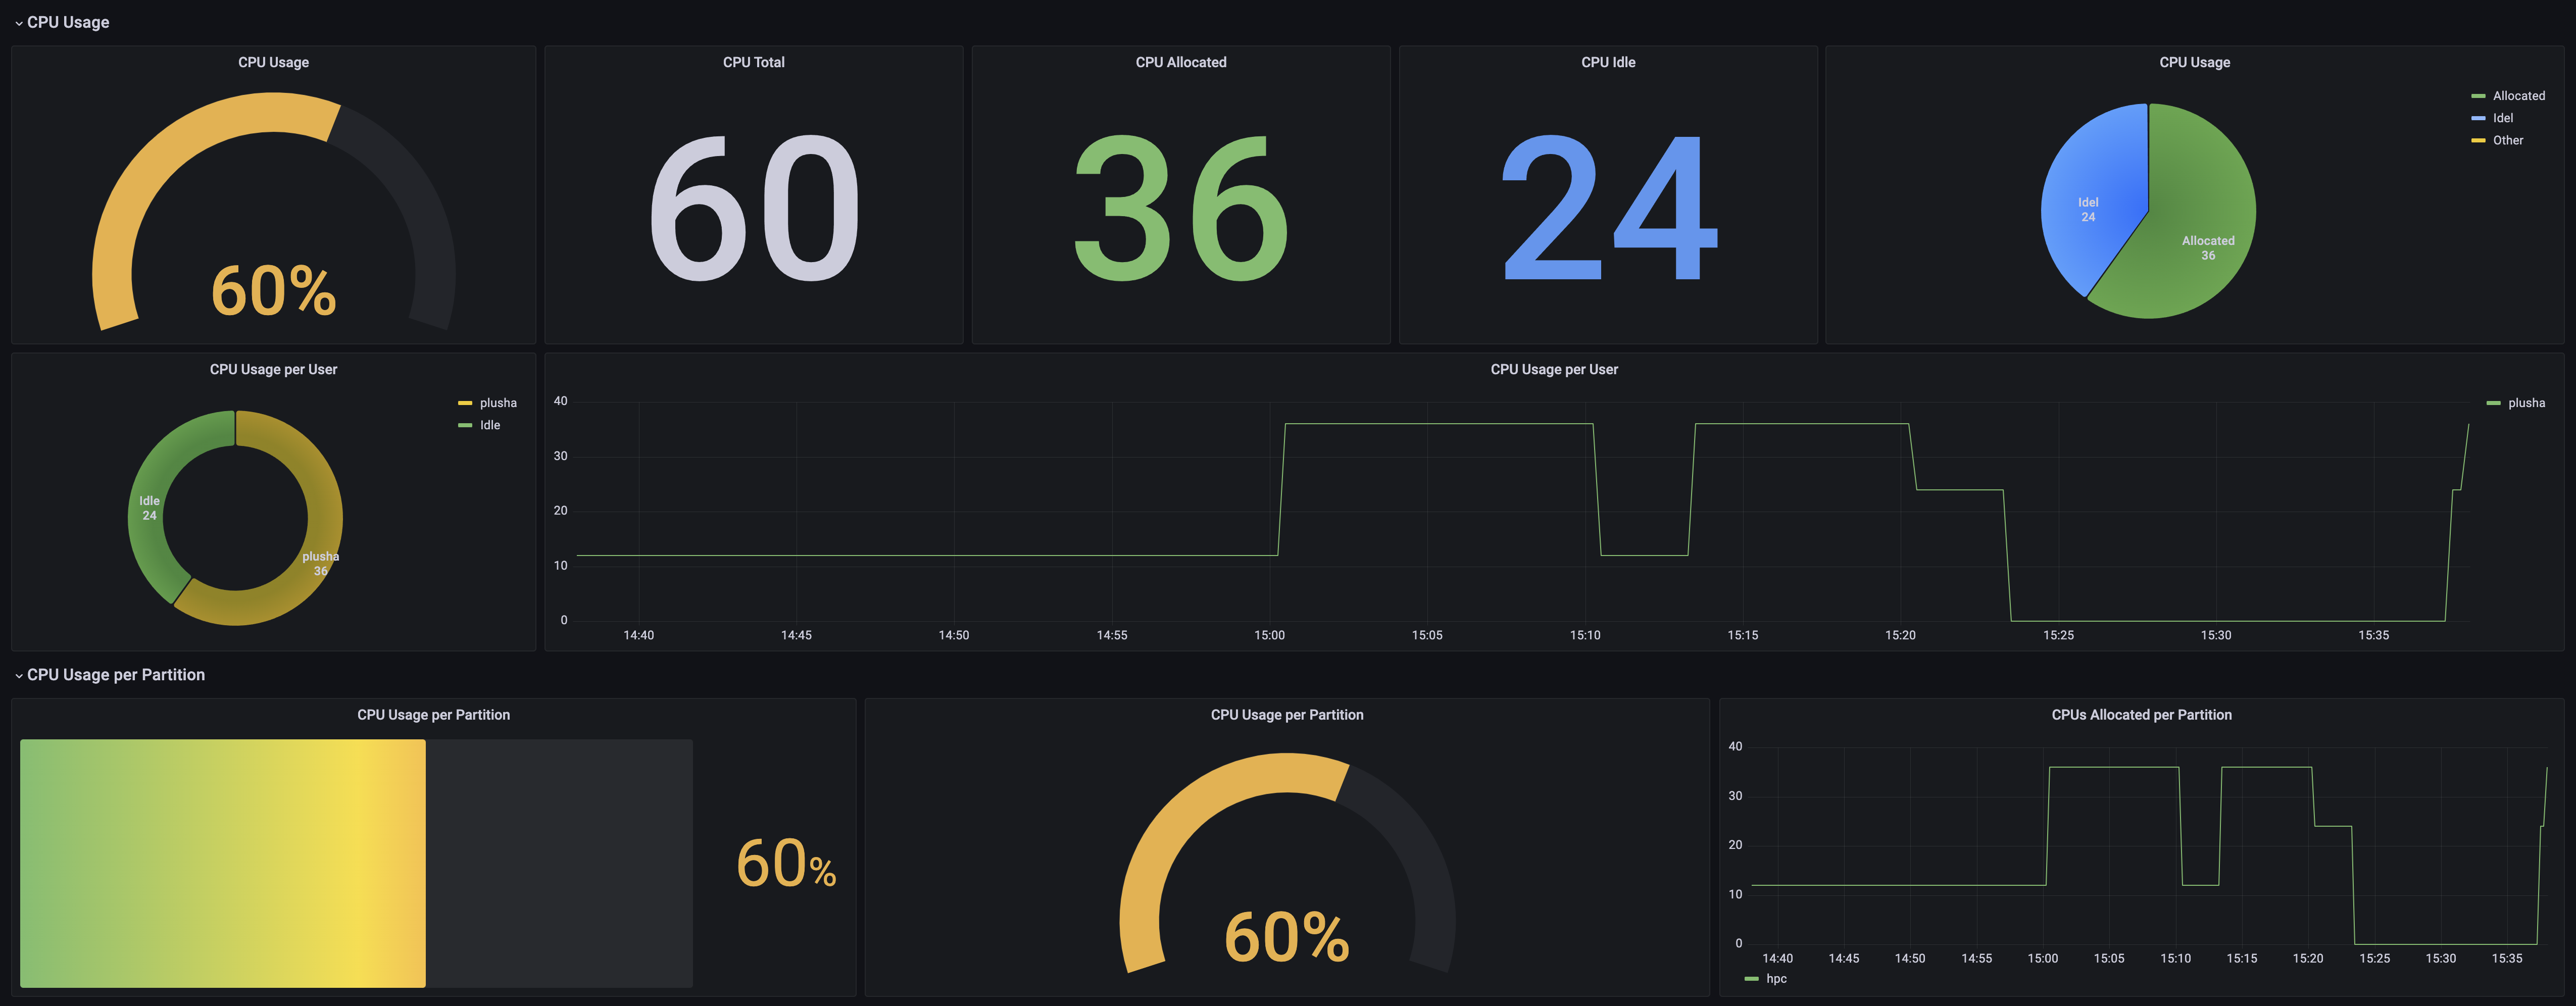Click the CPUs Allocated per Partition title
The height and width of the screenshot is (1006, 2576).
coord(2141,715)
